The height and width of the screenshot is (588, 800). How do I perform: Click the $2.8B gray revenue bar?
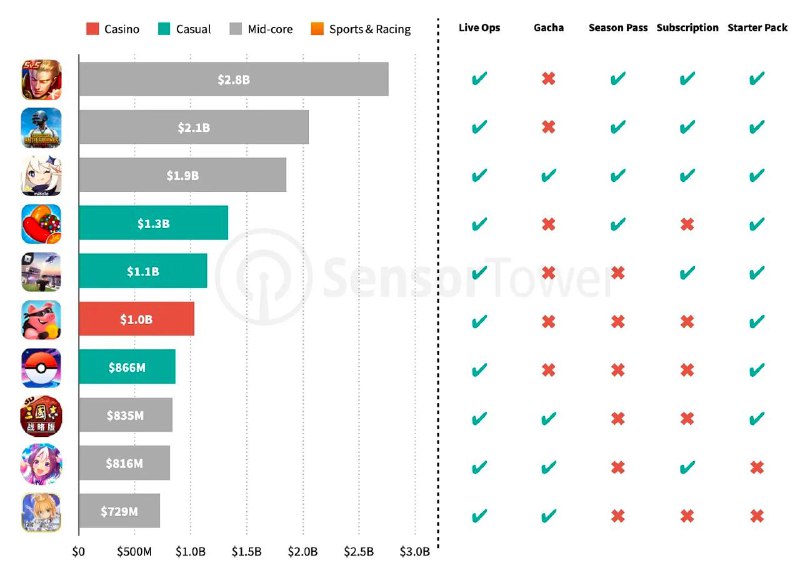coord(234,79)
